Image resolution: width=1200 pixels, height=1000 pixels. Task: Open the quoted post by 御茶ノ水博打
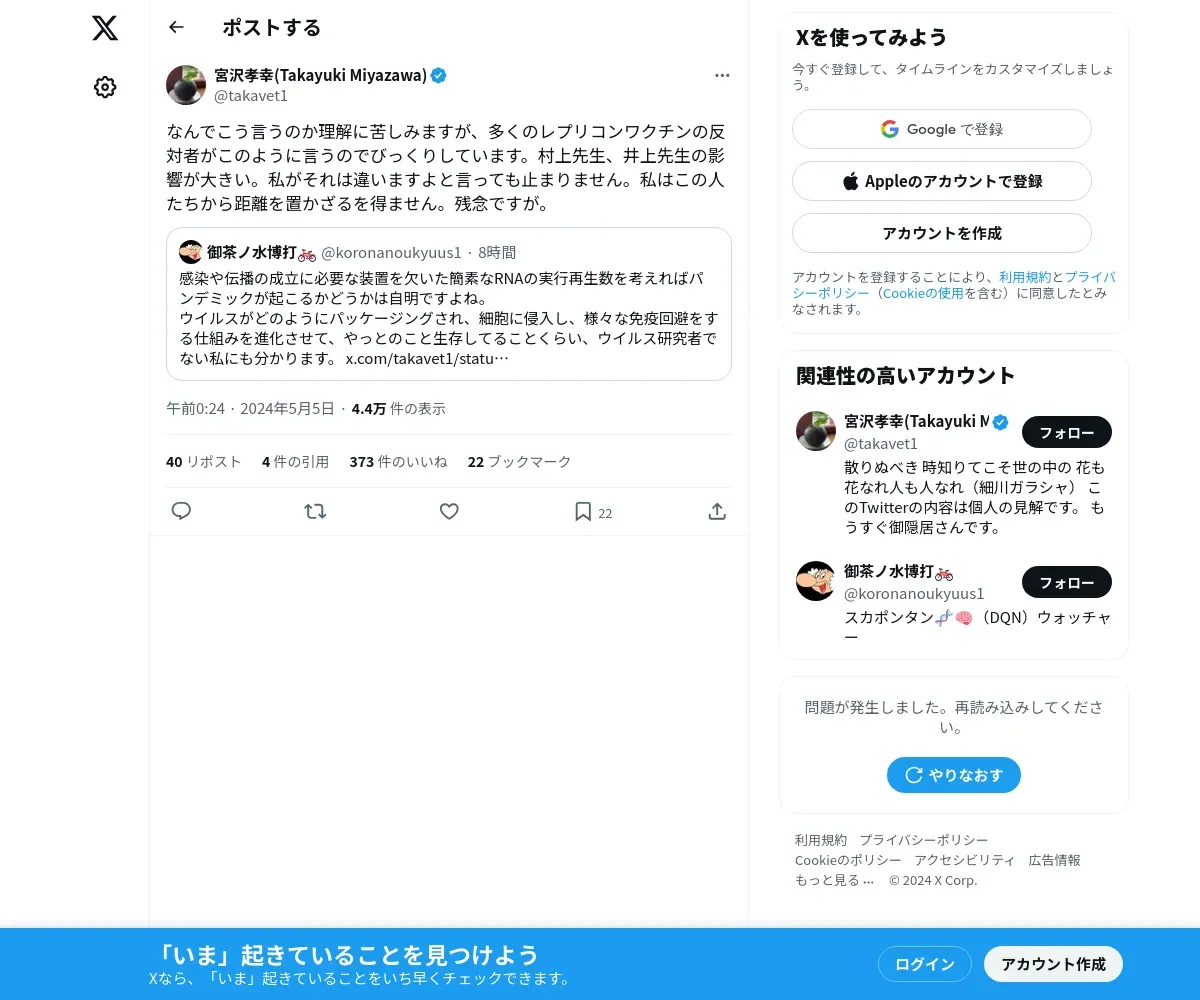click(449, 304)
